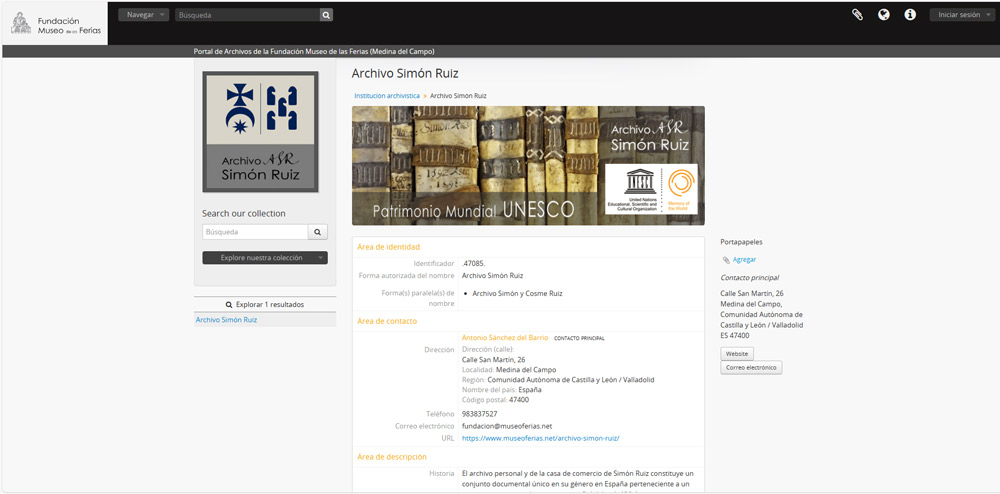1000x494 pixels.
Task: Click the Search our collection label
Action: point(244,214)
